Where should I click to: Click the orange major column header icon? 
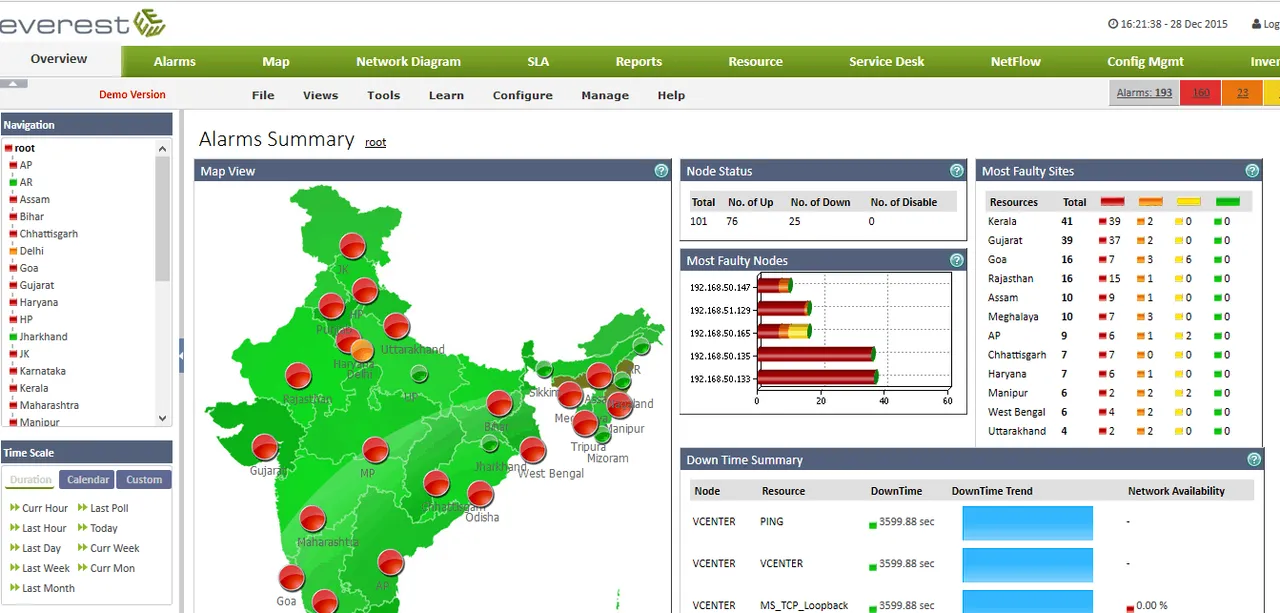(1151, 202)
